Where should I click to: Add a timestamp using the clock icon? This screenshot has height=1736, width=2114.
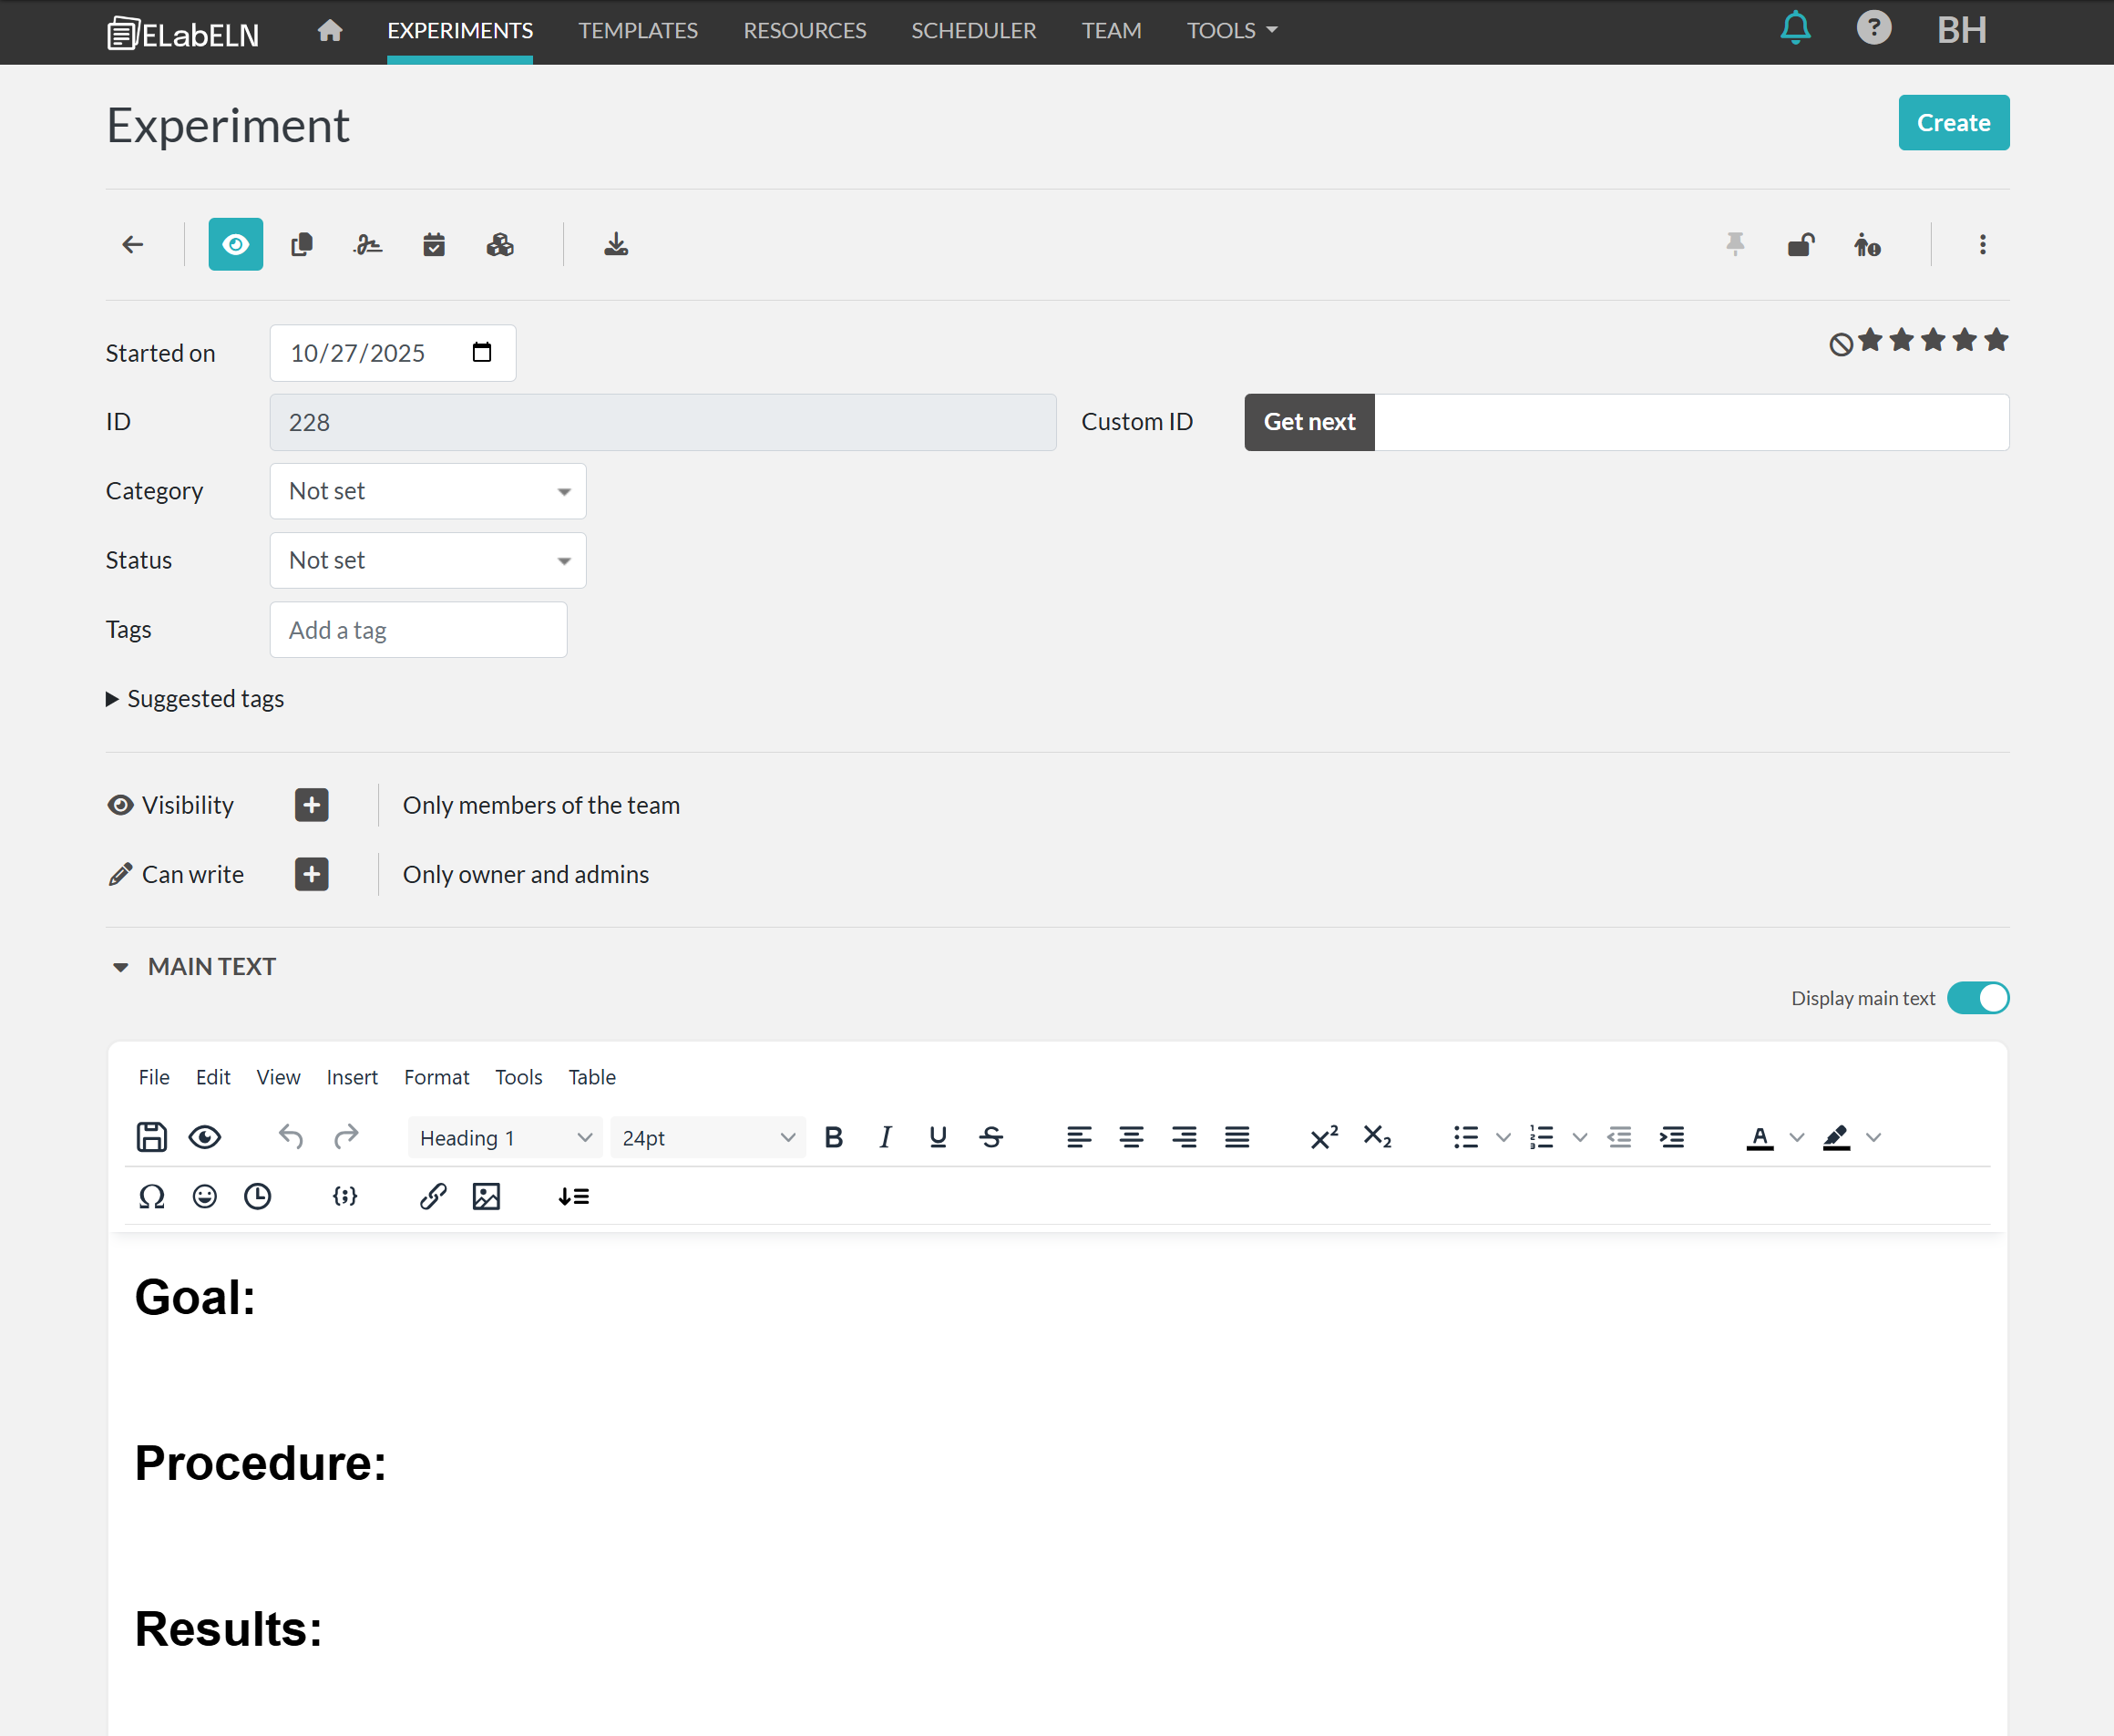point(258,1196)
